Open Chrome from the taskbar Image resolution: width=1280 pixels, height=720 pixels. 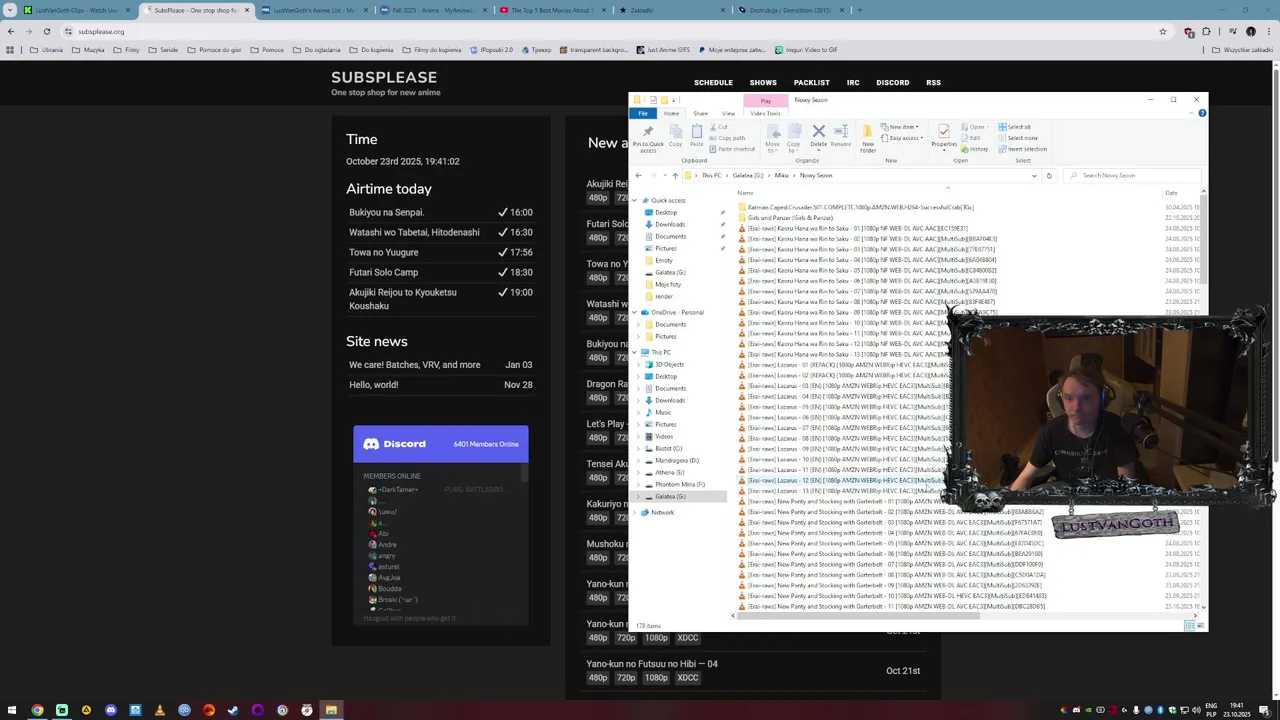[x=37, y=710]
